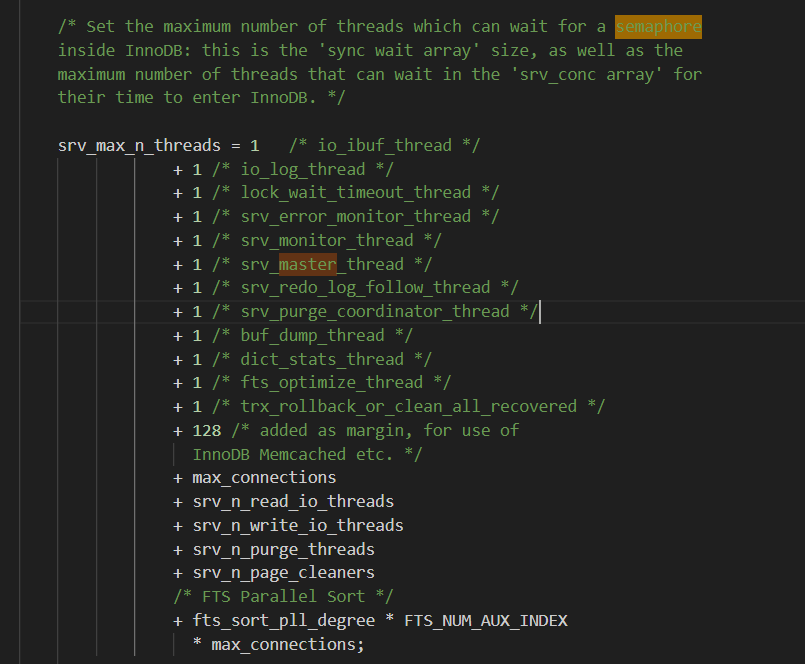
Task: Place cursor on io_log_thread comment
Action: tap(303, 169)
